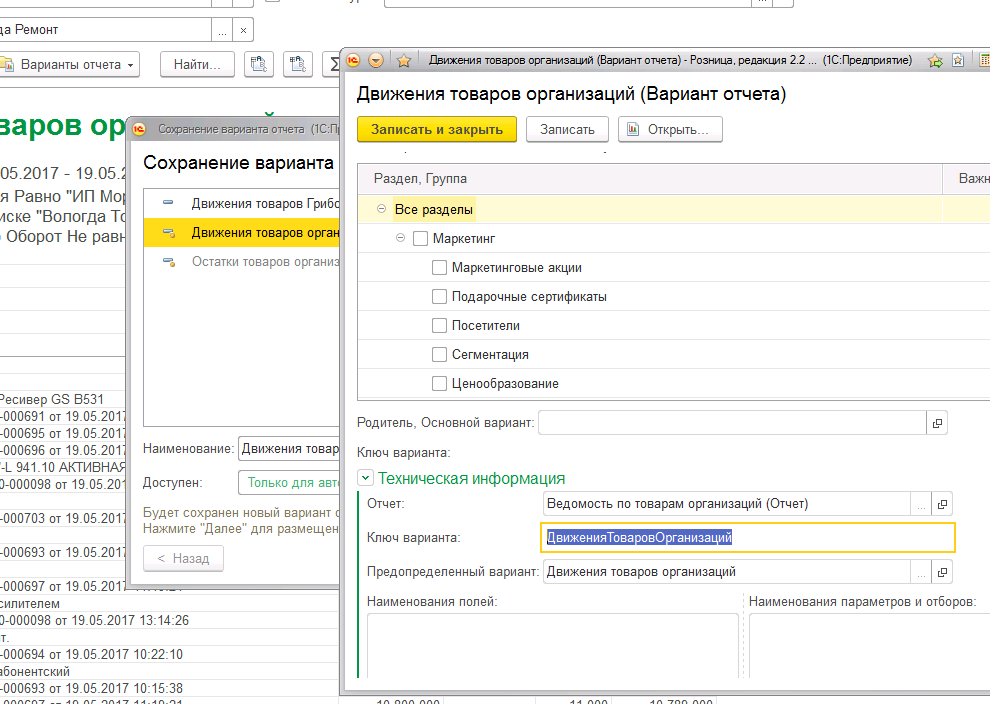Click the sum (Σ) toolbar icon
This screenshot has width=990, height=704.
pos(334,65)
